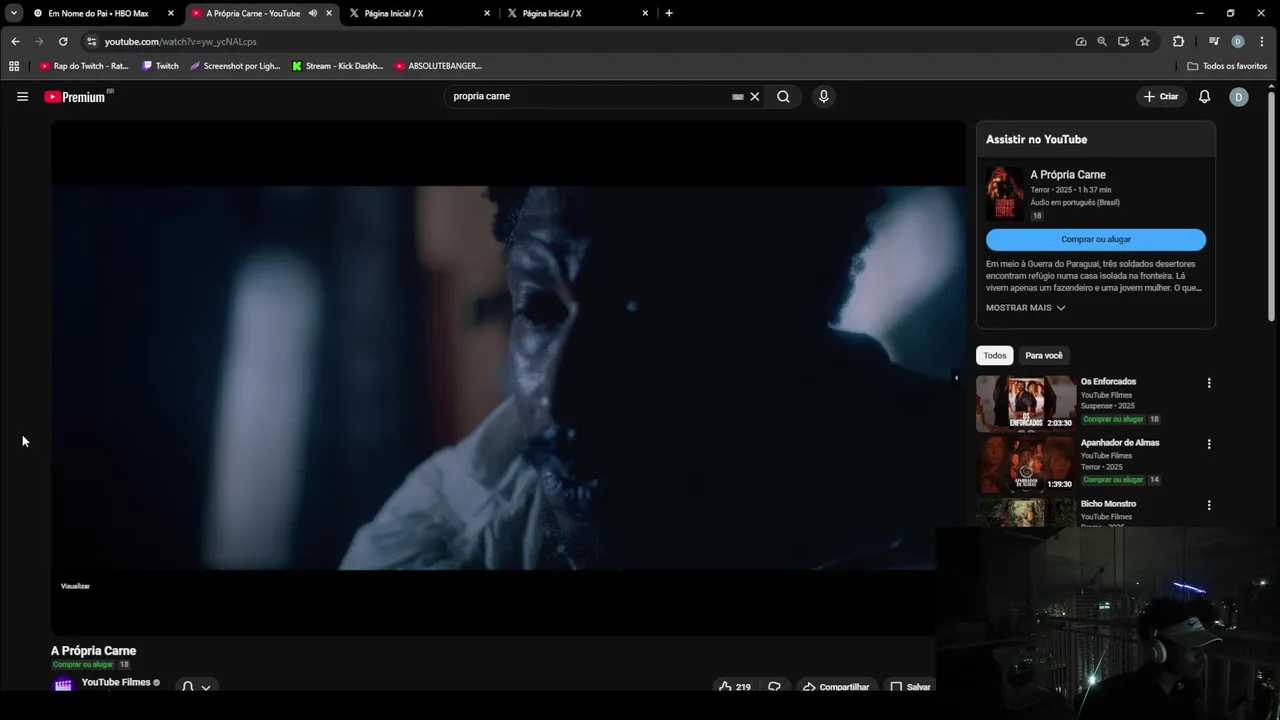Image resolution: width=1280 pixels, height=720 pixels.
Task: Open a new tab with plus button
Action: [x=669, y=13]
